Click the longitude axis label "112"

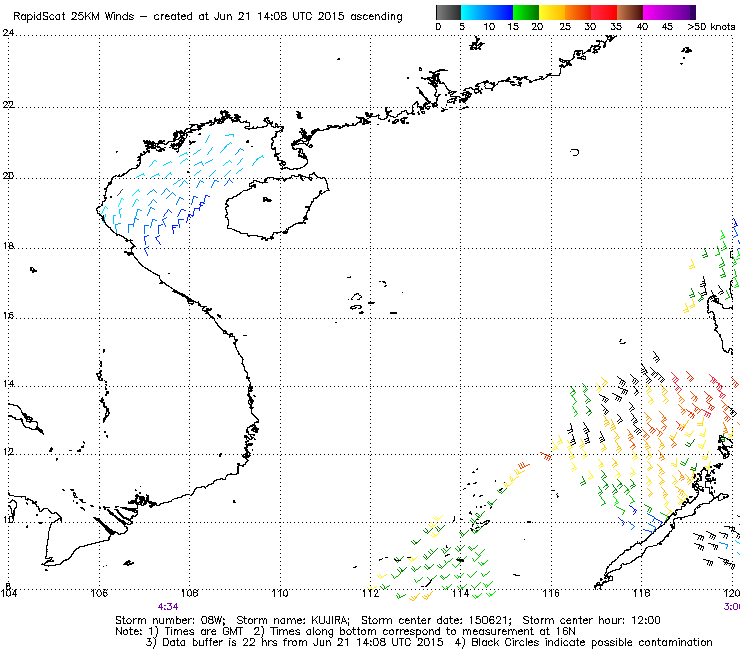370,593
